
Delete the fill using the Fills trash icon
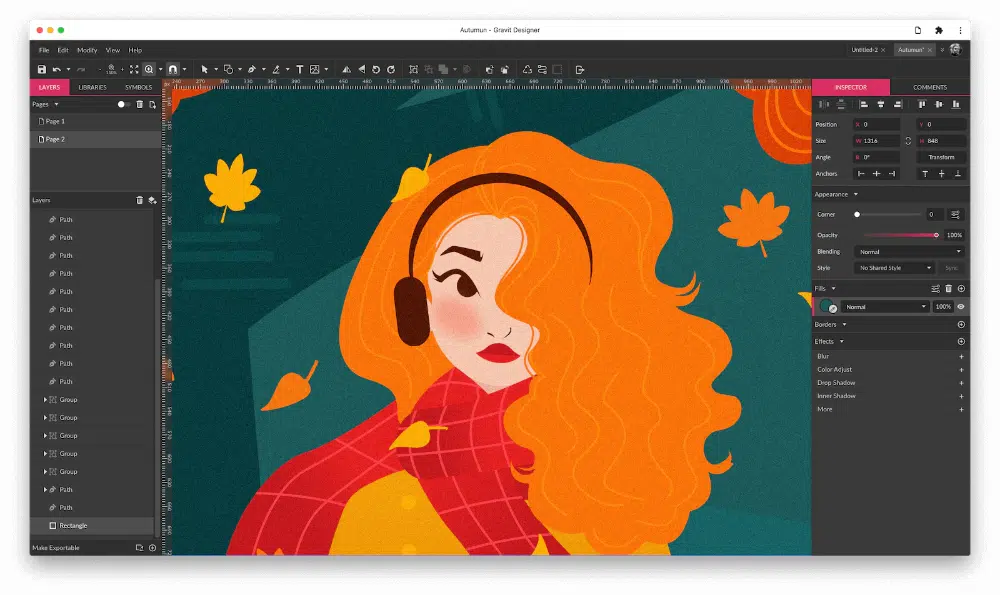point(948,288)
